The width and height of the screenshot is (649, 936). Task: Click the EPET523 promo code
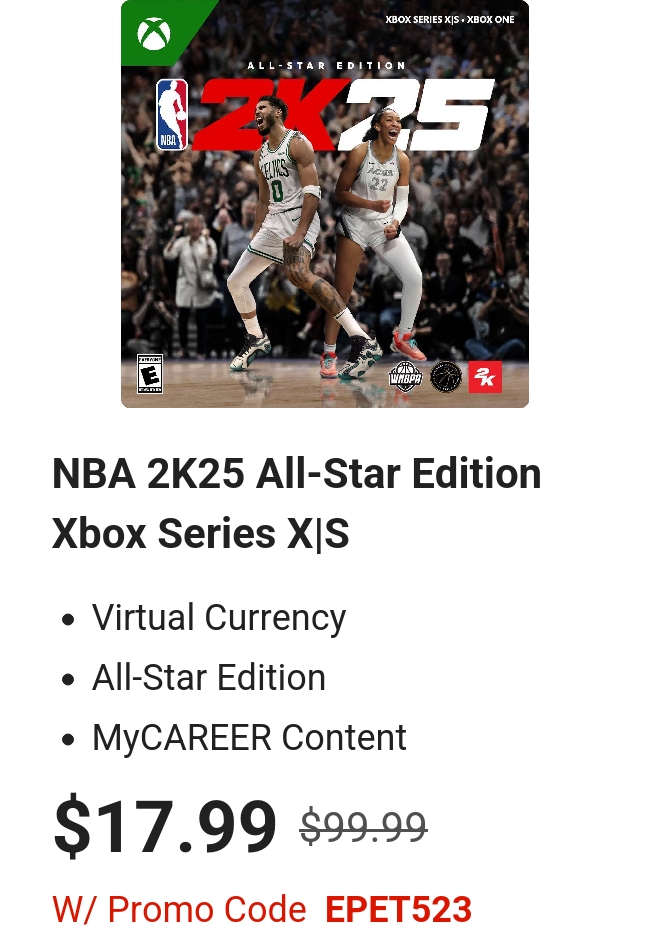click(x=398, y=909)
